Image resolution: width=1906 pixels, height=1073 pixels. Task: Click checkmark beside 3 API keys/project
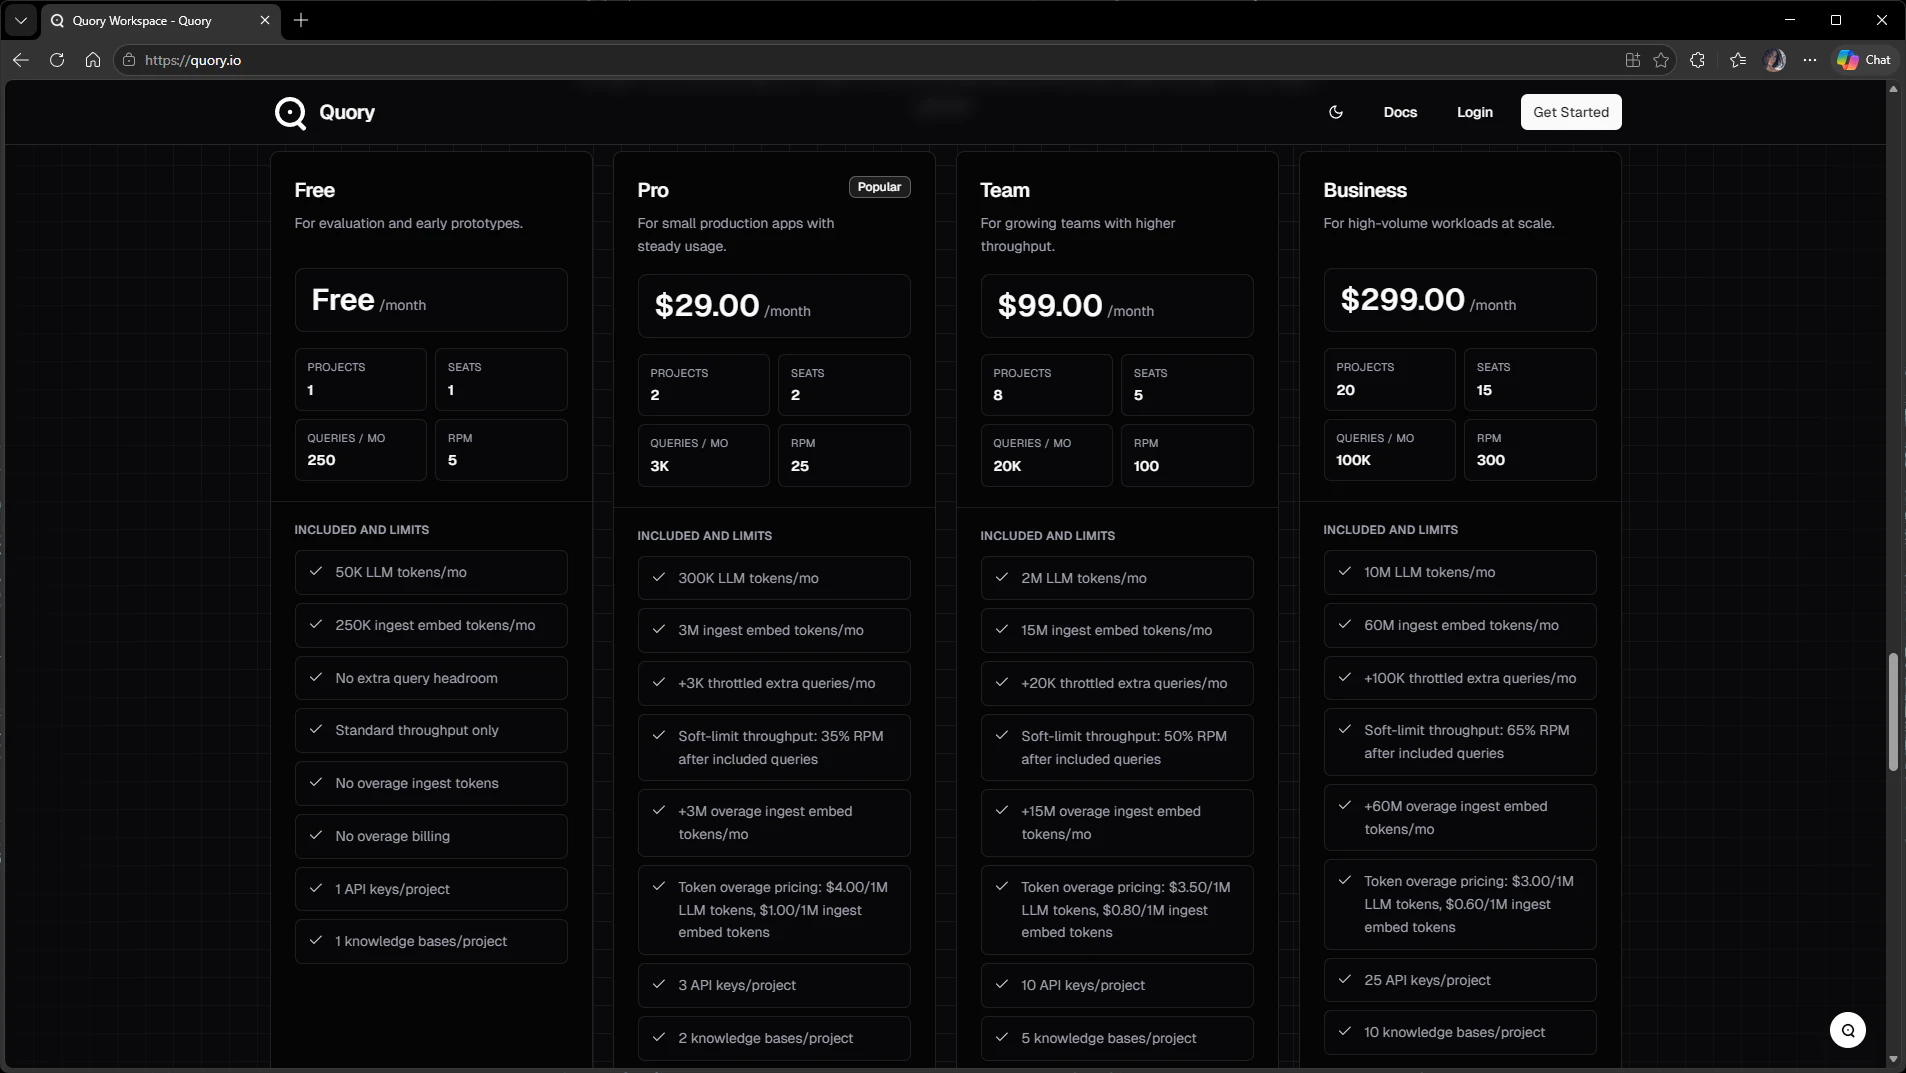pyautogui.click(x=659, y=984)
